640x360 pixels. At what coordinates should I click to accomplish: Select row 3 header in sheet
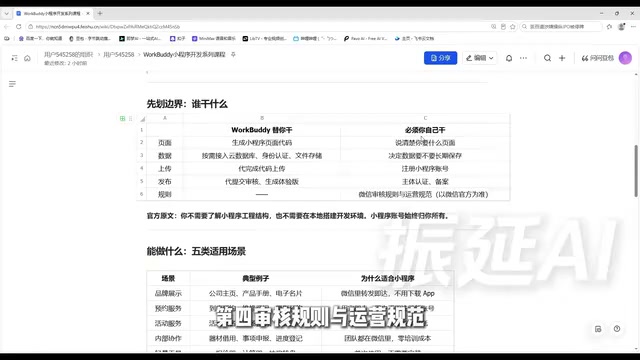tap(142, 156)
